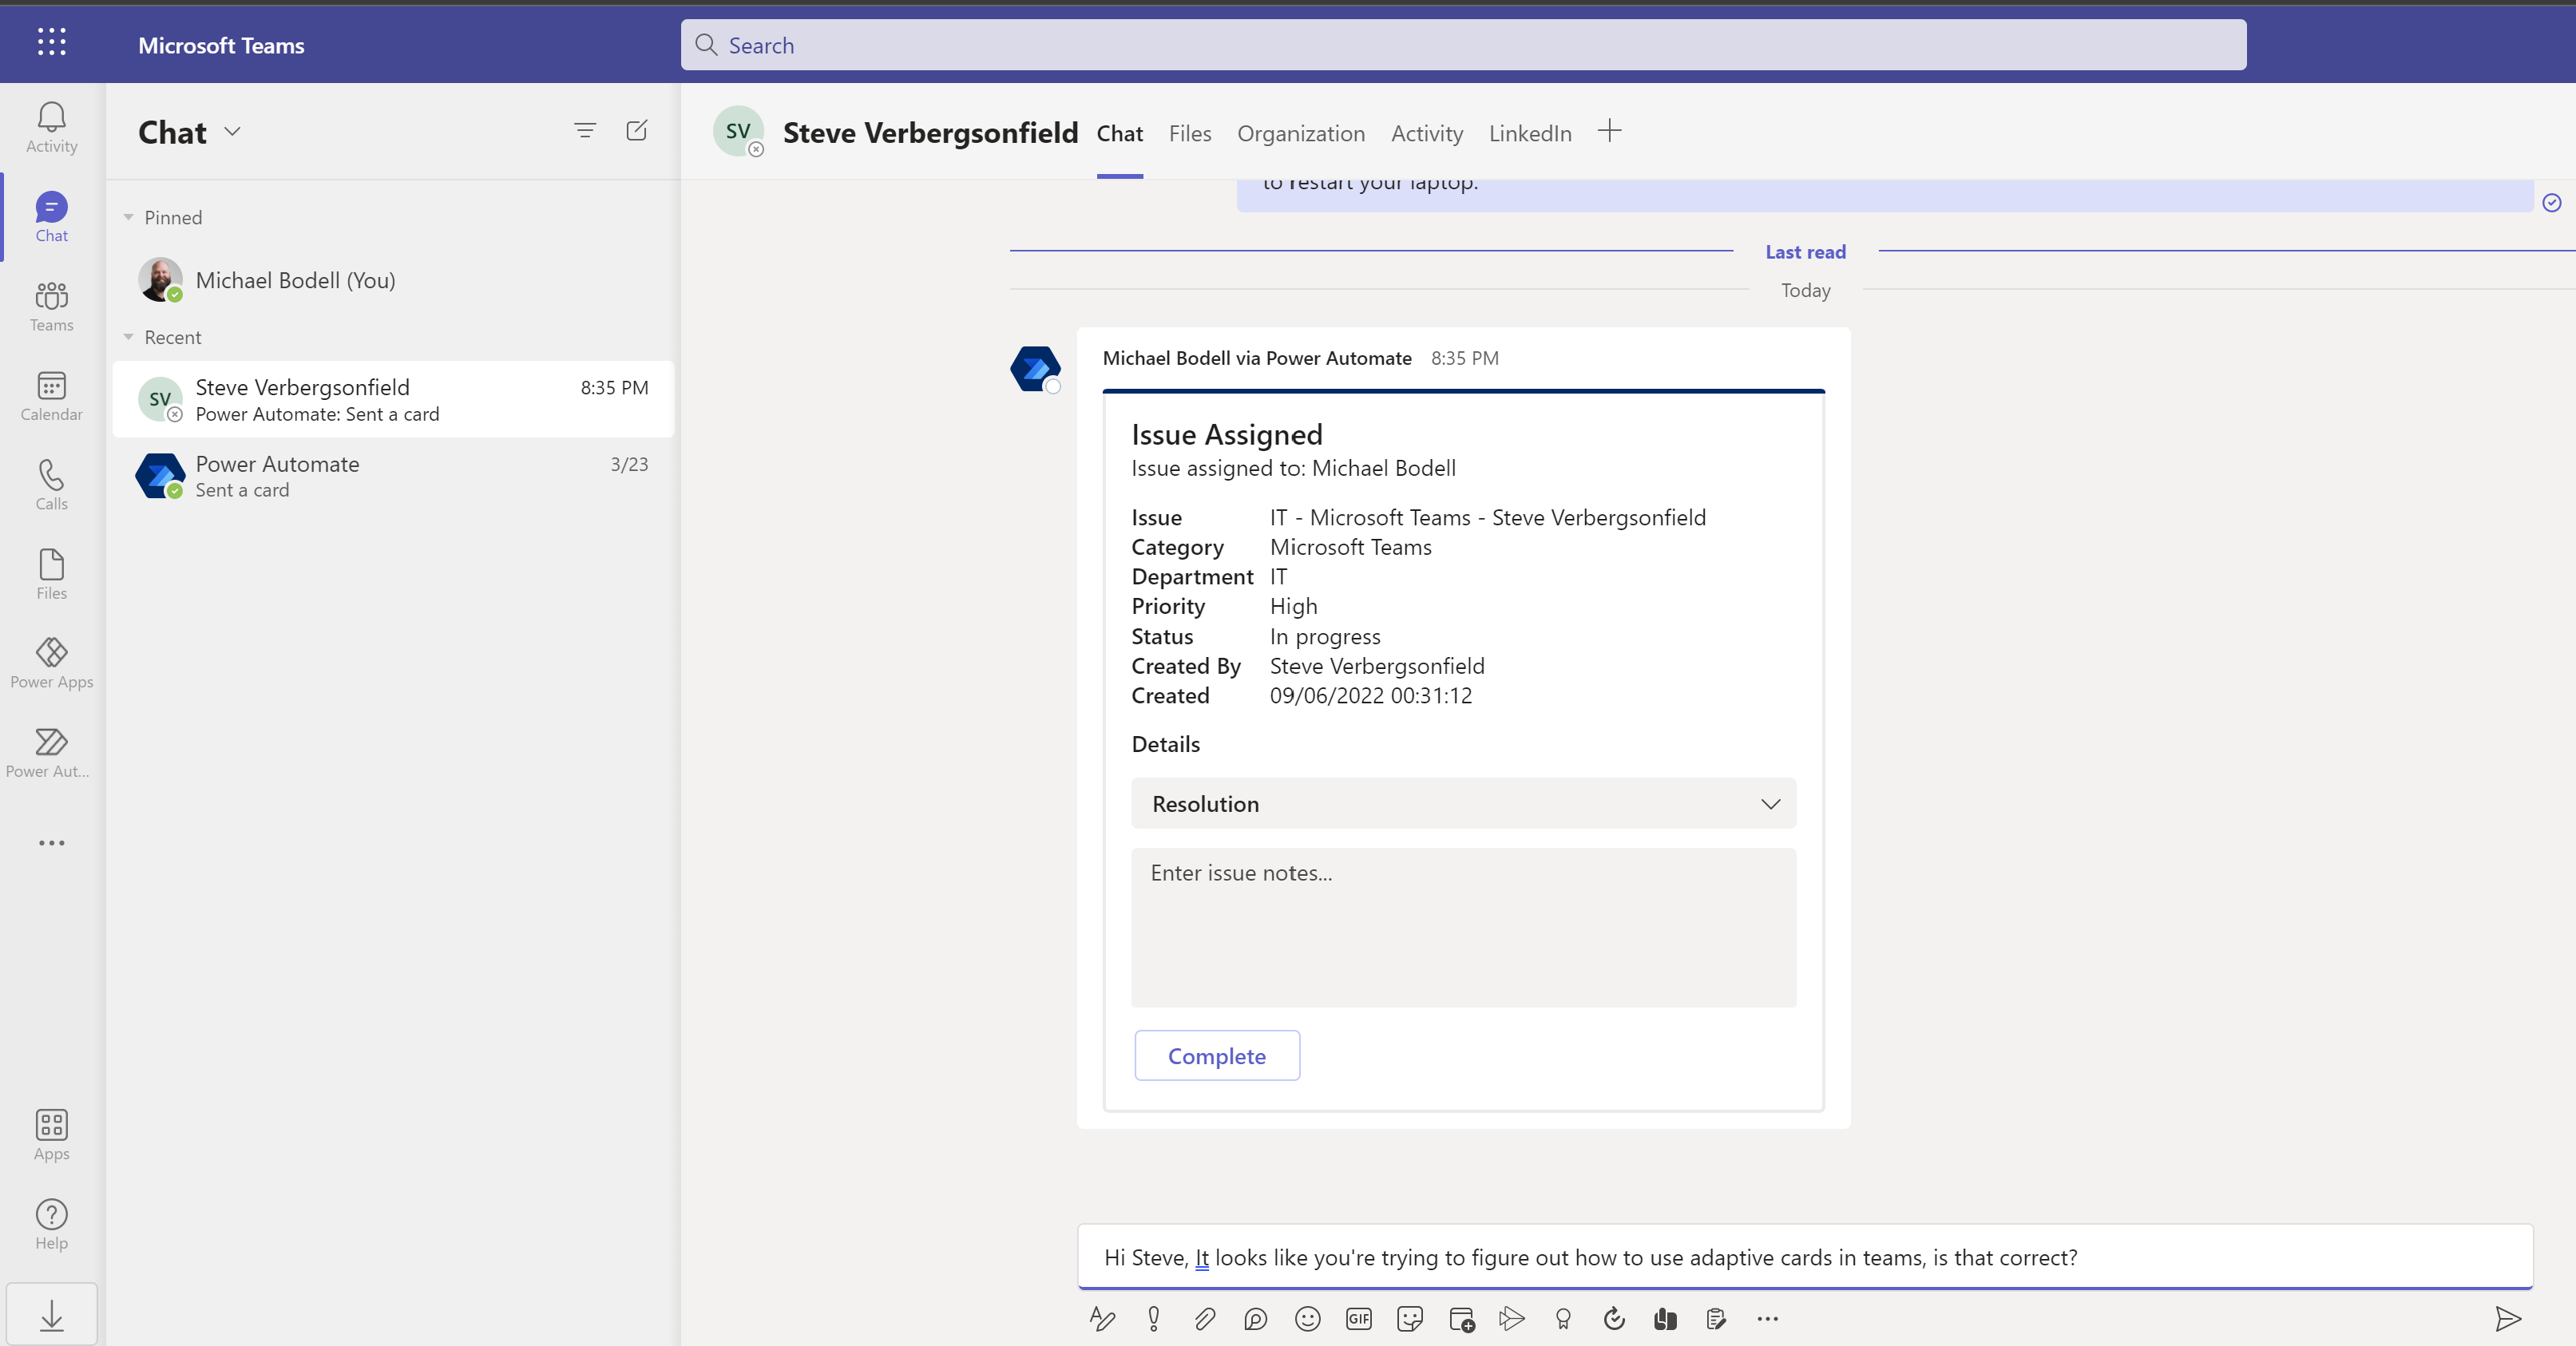Viewport: 2576px width, 1346px height.
Task: Click the Power Automate sender avatar
Action: [1035, 369]
